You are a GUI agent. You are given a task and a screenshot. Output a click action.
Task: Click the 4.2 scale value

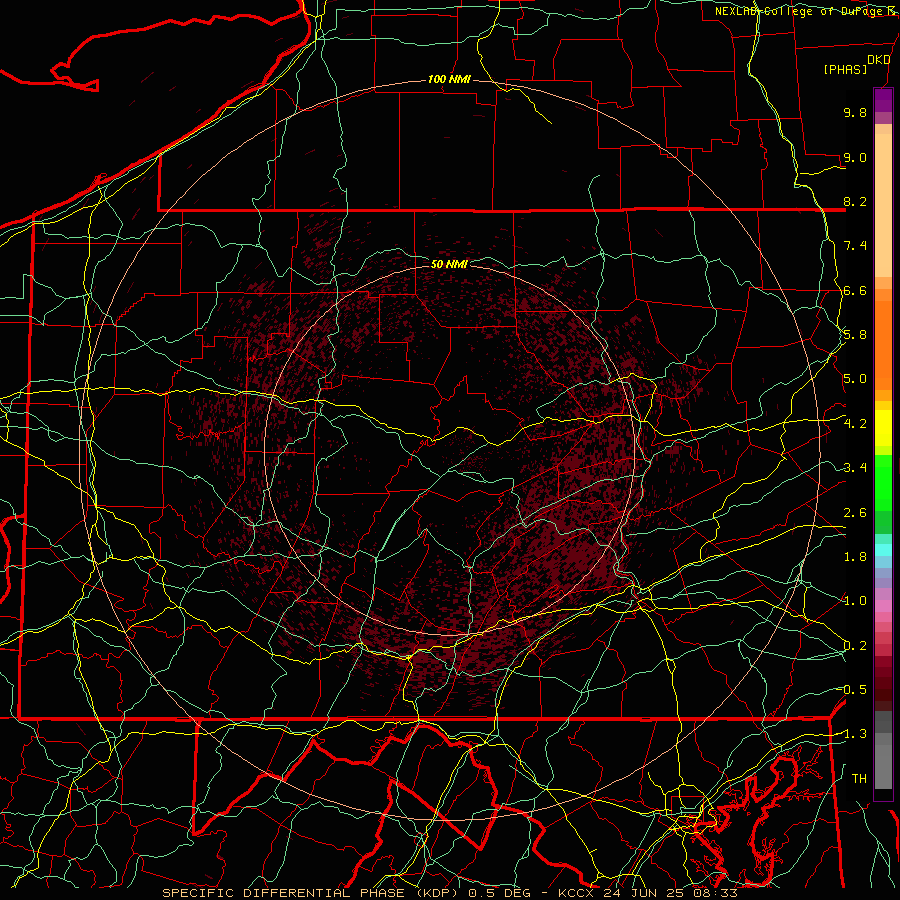pos(855,424)
